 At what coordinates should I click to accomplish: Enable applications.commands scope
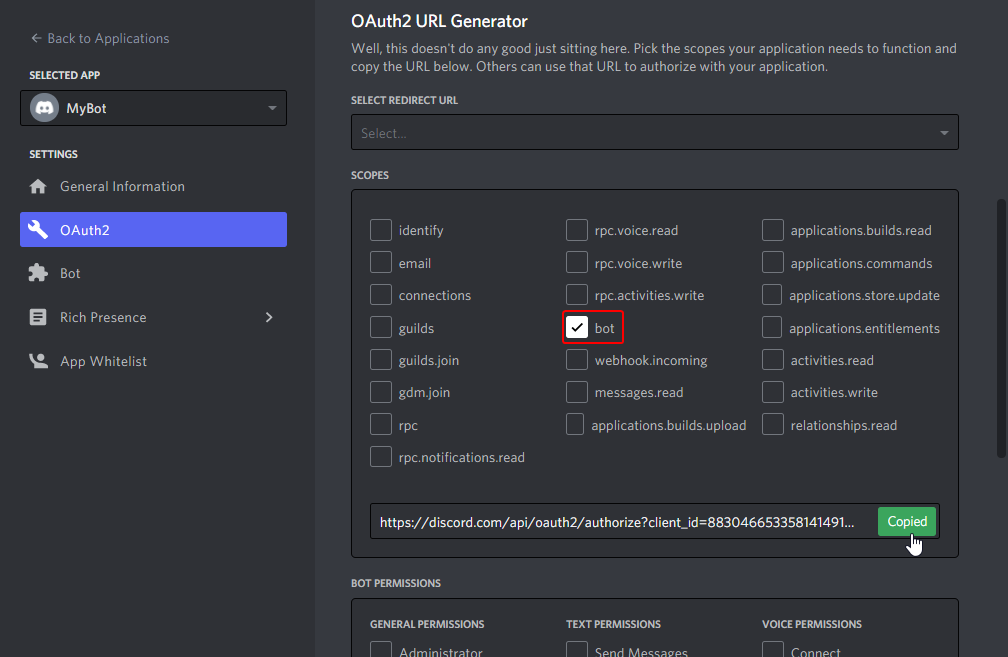click(773, 262)
